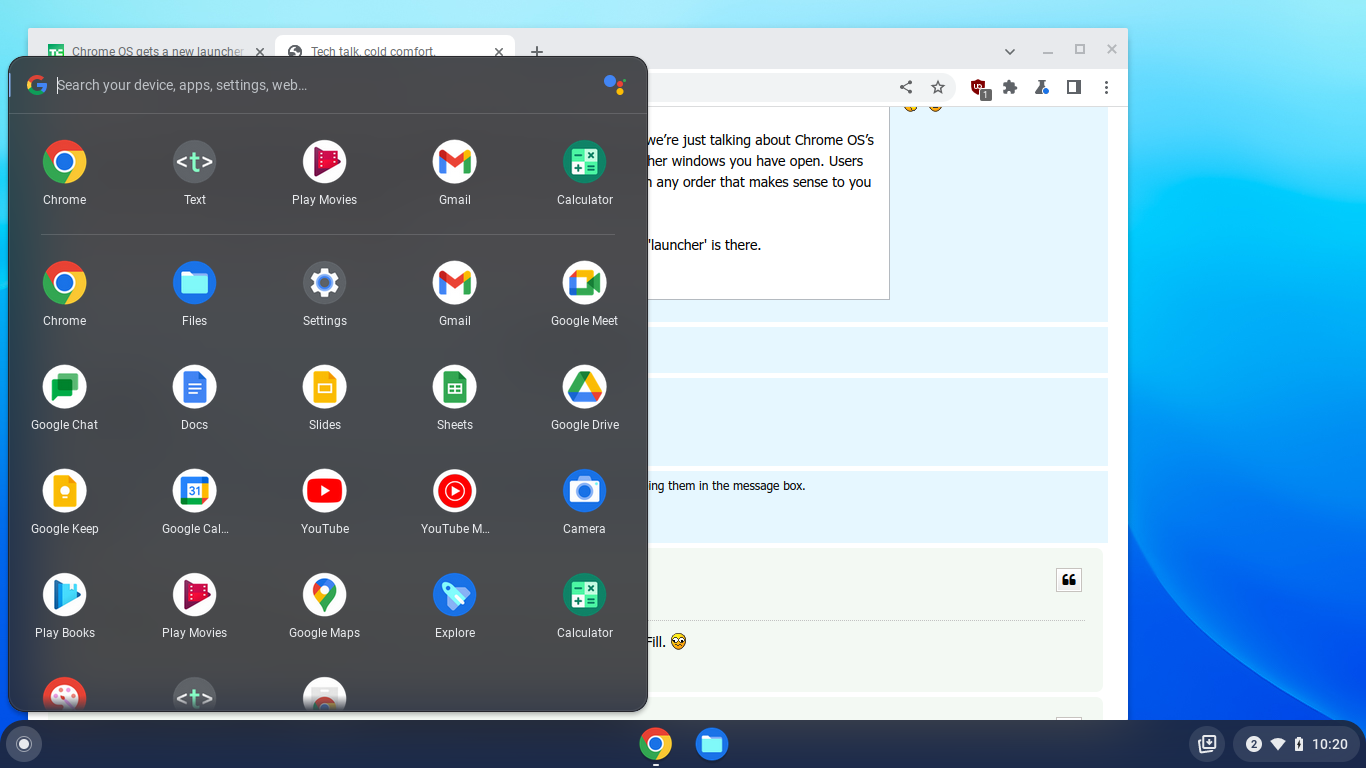Open Chrome Labs flask icon
This screenshot has height=768, width=1366.
click(x=1042, y=87)
